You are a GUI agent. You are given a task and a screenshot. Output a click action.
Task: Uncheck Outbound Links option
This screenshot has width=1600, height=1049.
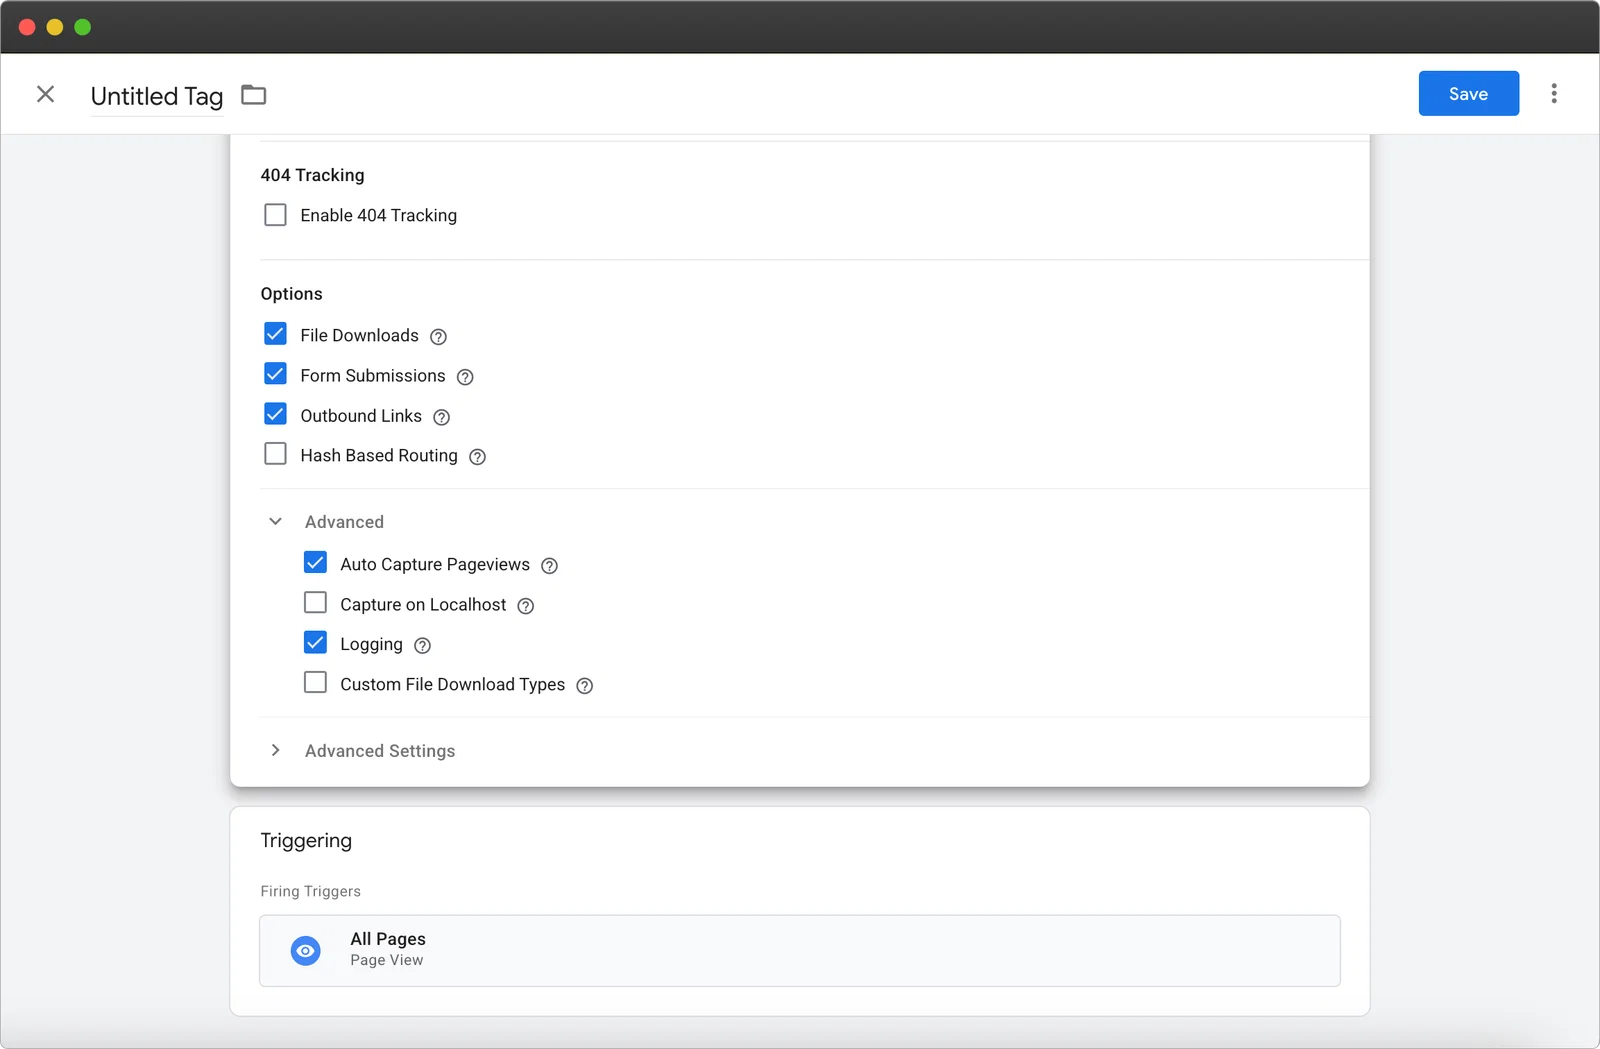tap(275, 414)
